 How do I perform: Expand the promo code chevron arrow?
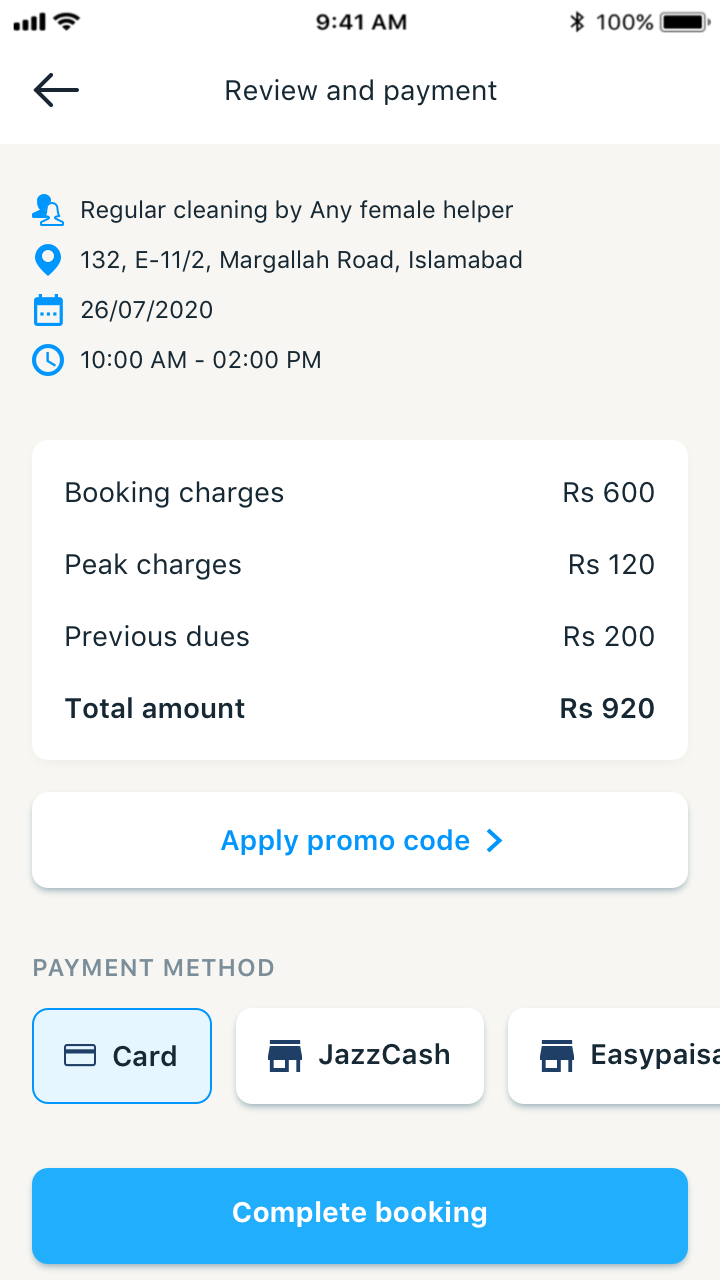coord(494,841)
